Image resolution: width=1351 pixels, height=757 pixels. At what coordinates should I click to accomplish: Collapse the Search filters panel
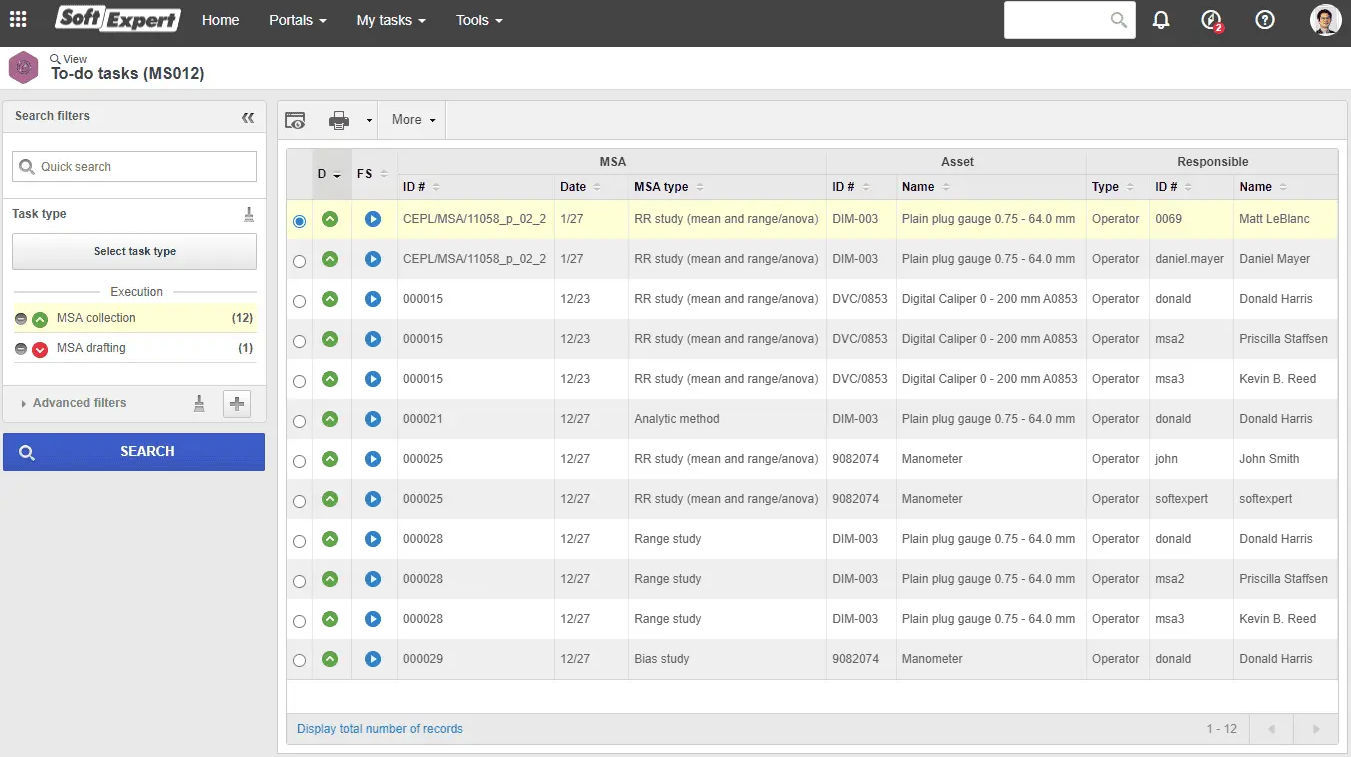pyautogui.click(x=248, y=116)
